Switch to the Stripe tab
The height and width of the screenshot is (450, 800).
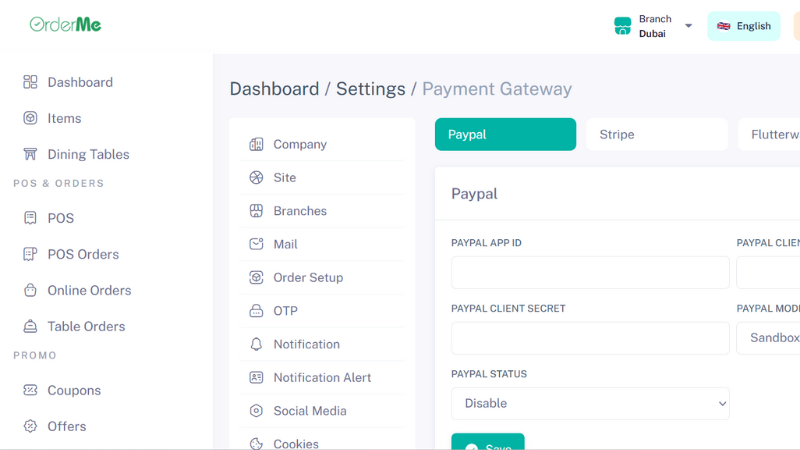pyautogui.click(x=656, y=134)
